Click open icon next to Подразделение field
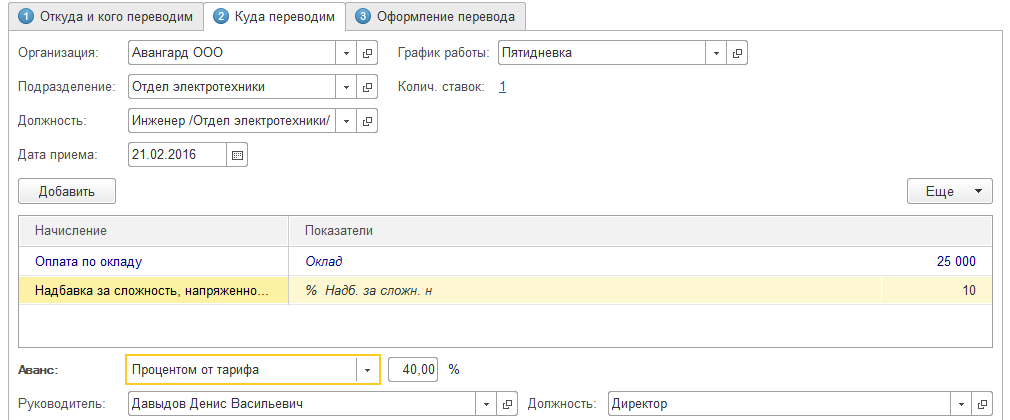Viewport: 1010px width, 420px height. pyautogui.click(x=367, y=87)
